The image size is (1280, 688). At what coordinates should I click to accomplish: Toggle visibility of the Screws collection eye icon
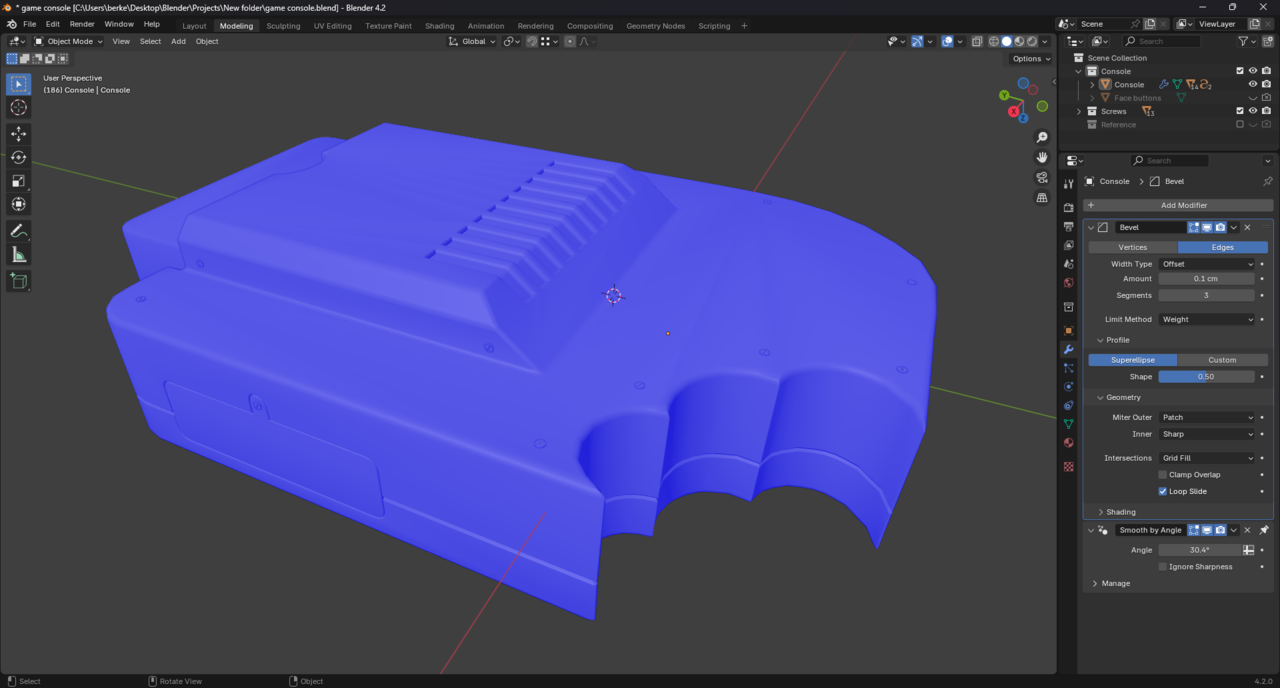click(x=1253, y=111)
